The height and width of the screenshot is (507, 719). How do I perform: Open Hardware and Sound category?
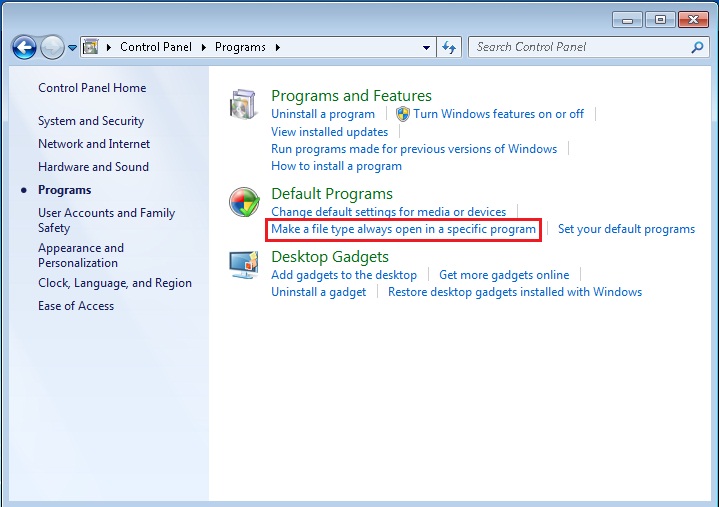tap(94, 167)
